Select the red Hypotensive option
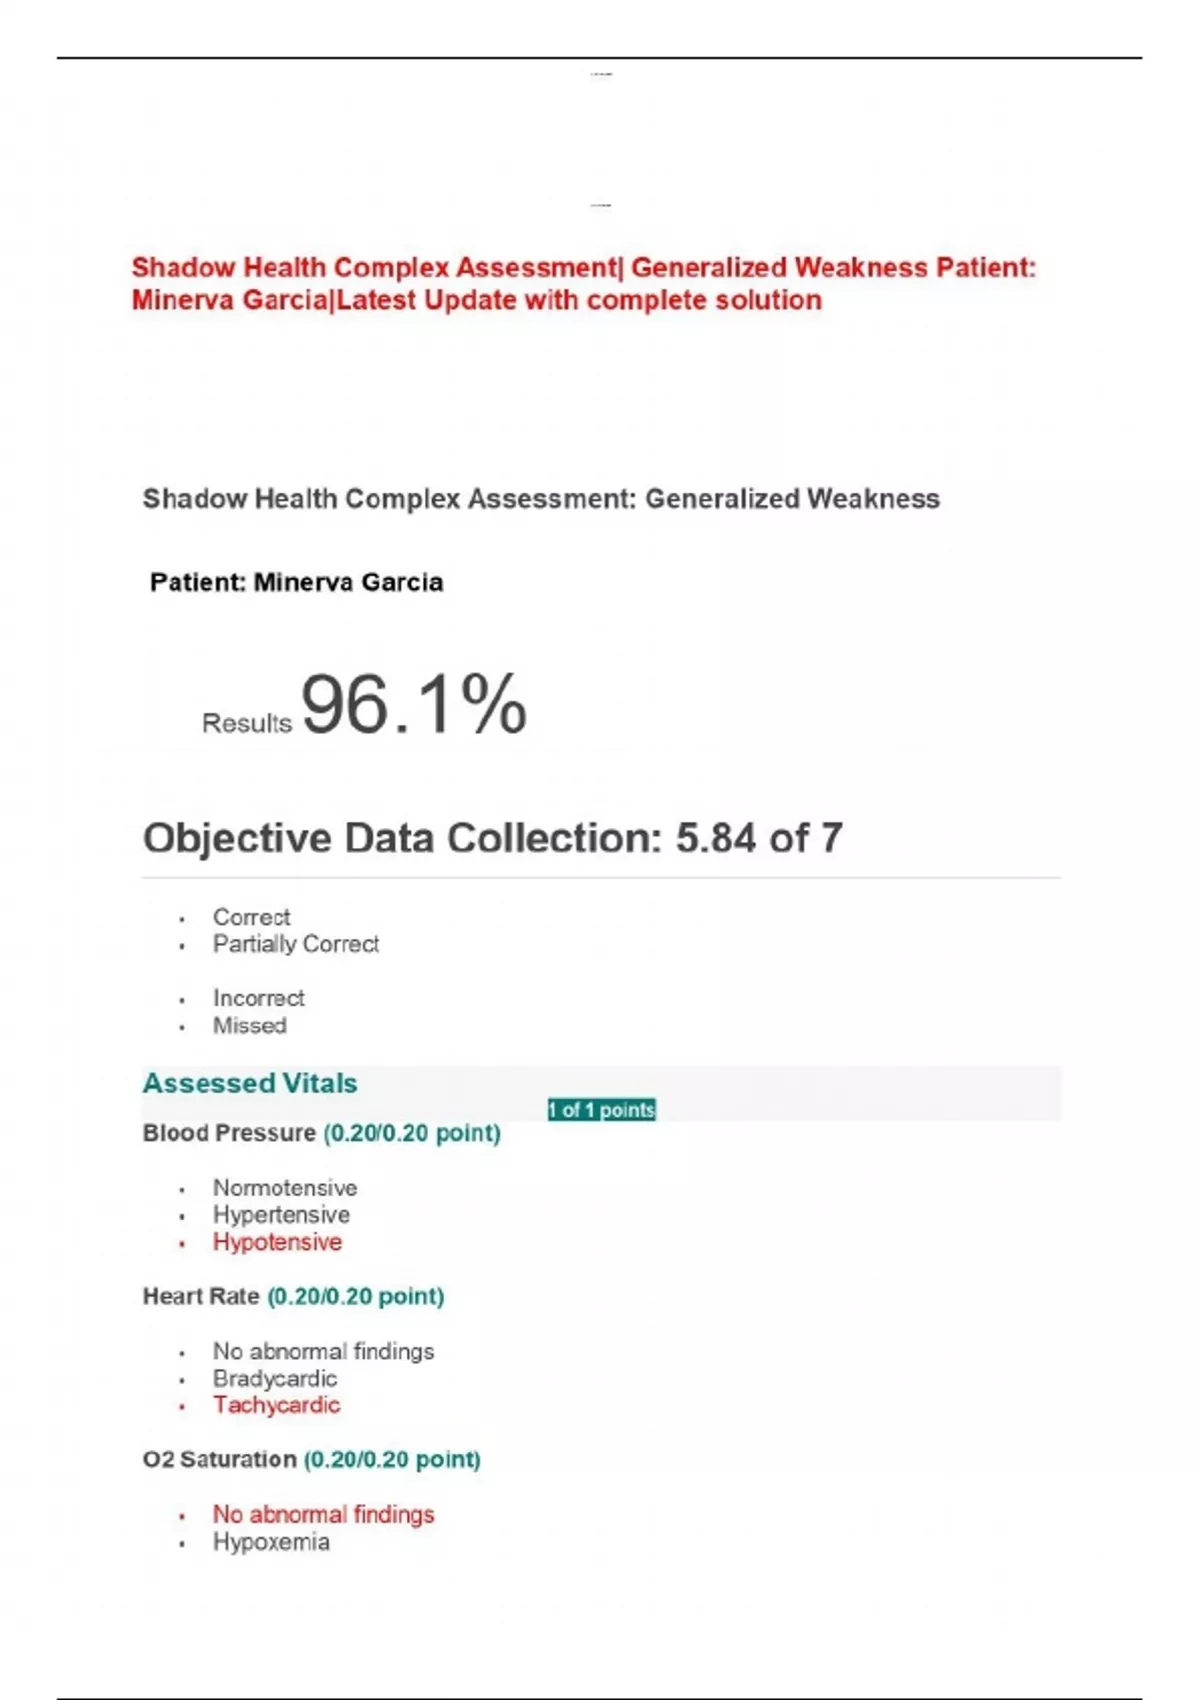Image resolution: width=1200 pixels, height=1700 pixels. click(277, 1242)
